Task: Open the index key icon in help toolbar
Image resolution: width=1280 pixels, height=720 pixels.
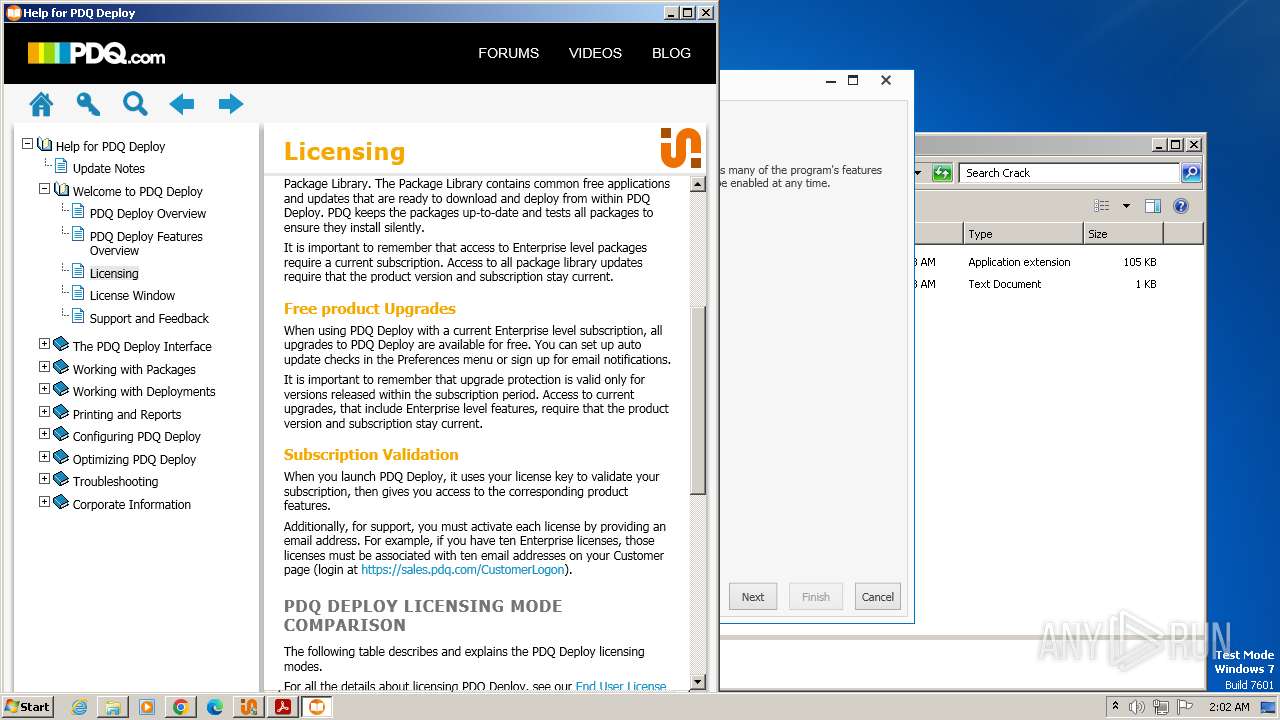Action: pos(88,104)
